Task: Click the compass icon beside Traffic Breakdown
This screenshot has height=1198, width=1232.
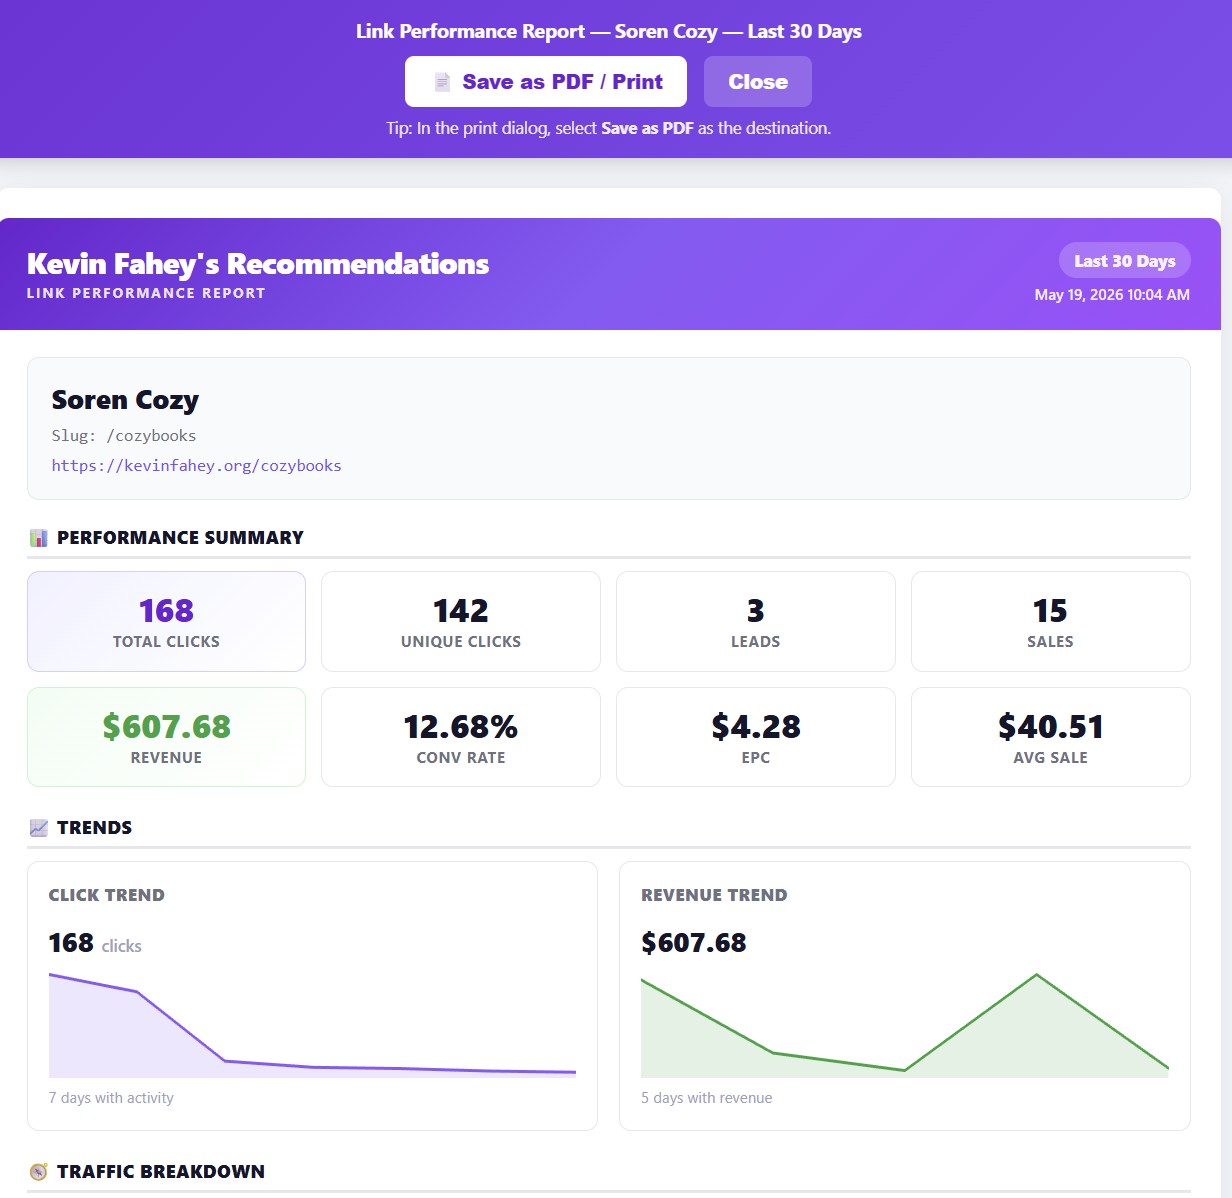Action: (x=39, y=1171)
